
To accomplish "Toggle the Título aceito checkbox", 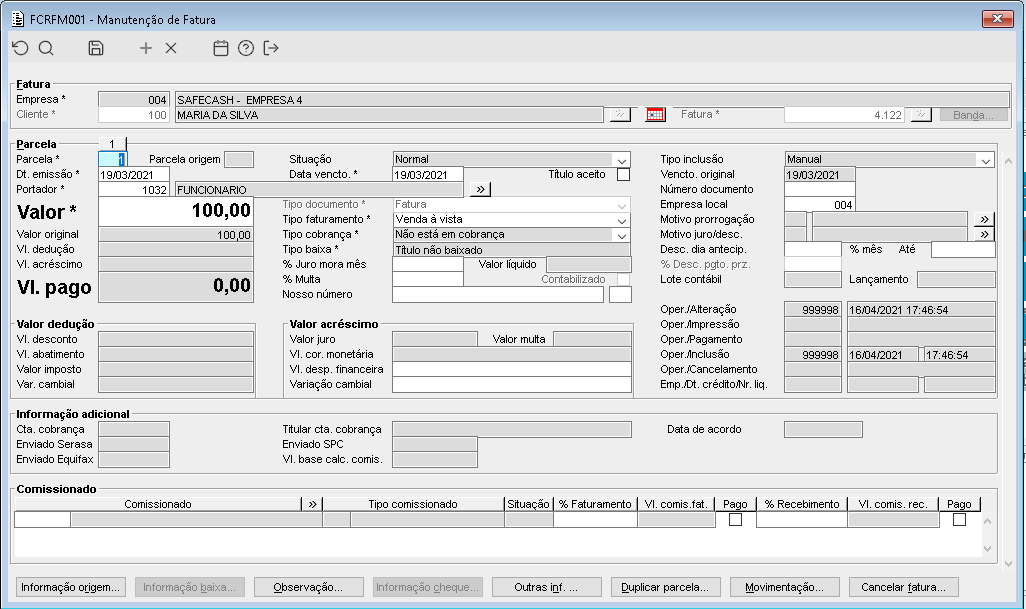I will coord(624,175).
